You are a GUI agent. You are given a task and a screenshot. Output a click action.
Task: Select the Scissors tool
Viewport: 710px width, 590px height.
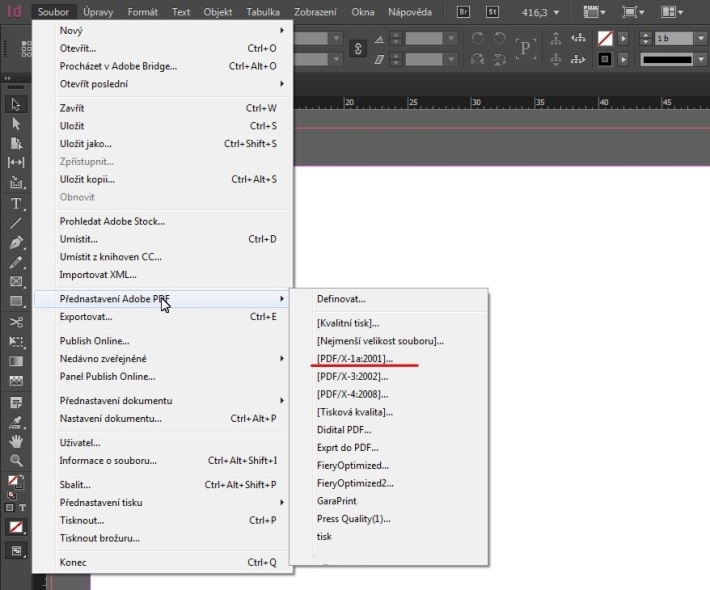(16, 322)
